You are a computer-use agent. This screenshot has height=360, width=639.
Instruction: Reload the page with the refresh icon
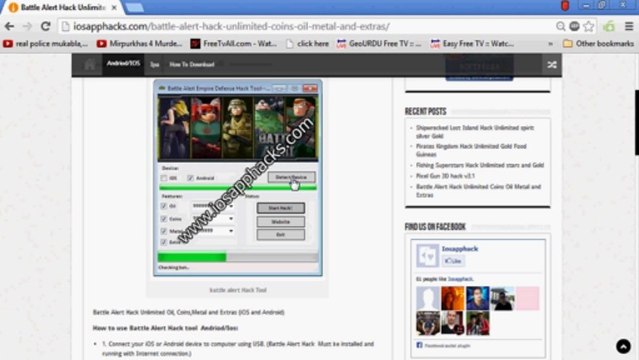point(45,27)
